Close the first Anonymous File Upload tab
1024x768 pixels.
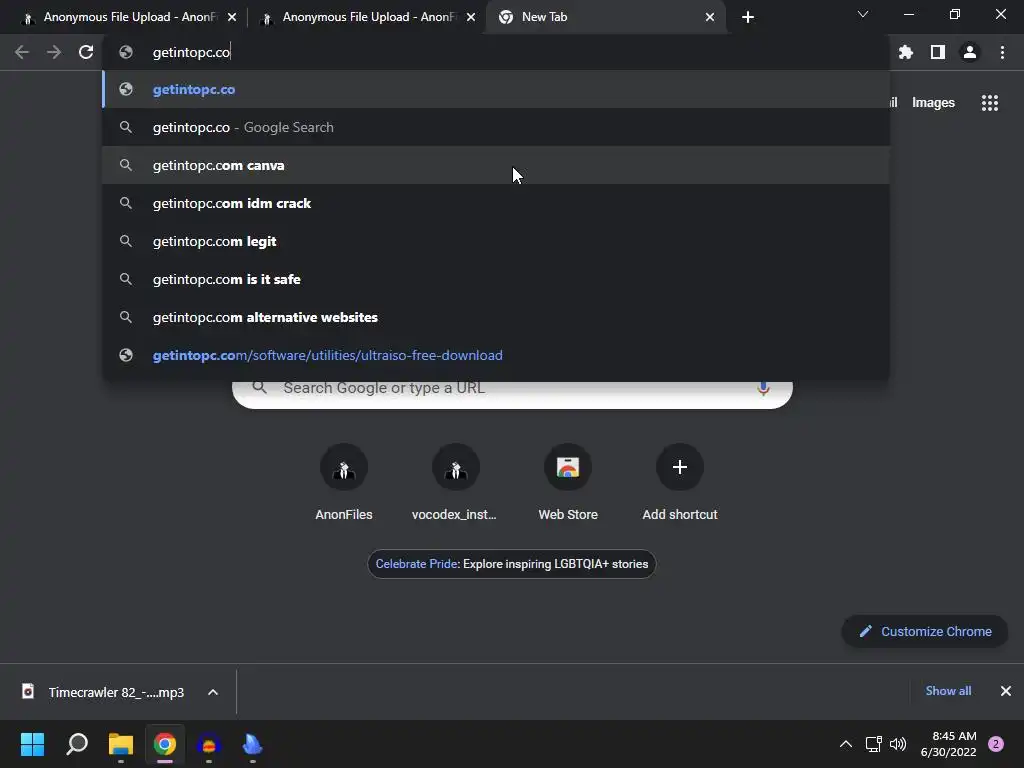point(232,17)
